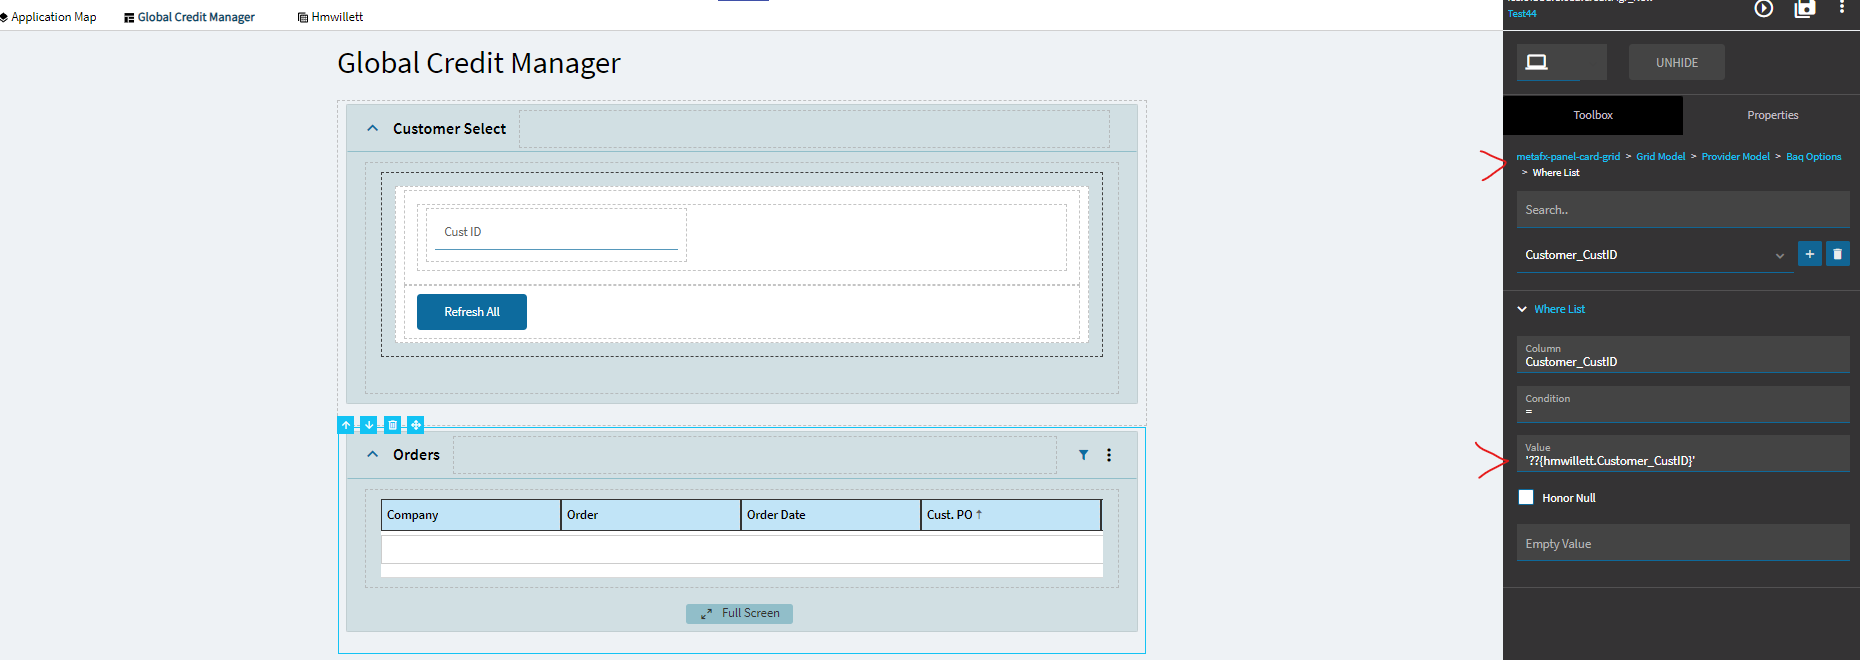This screenshot has height=660, width=1860.
Task: Click the Orders panel move handle icon
Action: click(x=416, y=425)
